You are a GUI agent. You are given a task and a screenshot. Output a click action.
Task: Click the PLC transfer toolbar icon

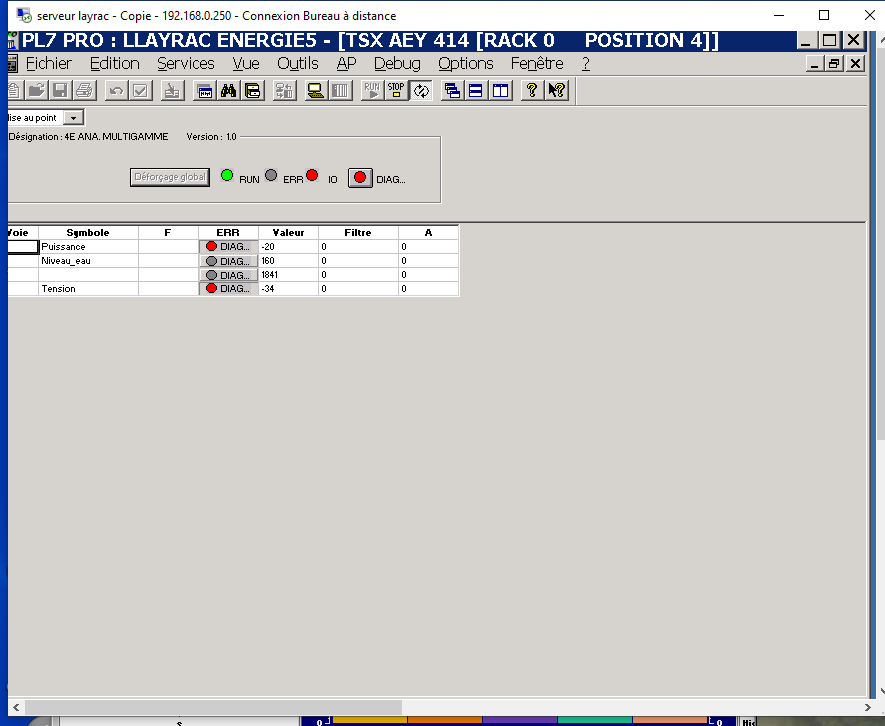284,90
